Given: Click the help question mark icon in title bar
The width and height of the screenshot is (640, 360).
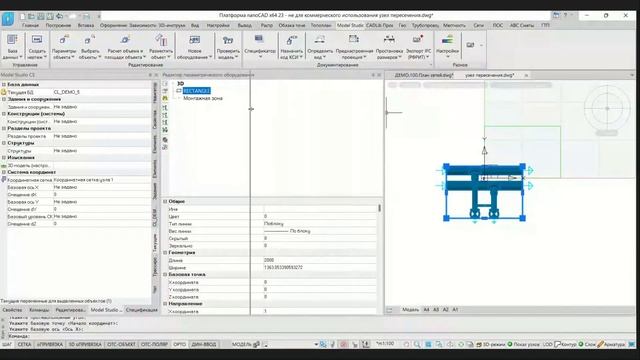Looking at the screenshot, I should (565, 15).
